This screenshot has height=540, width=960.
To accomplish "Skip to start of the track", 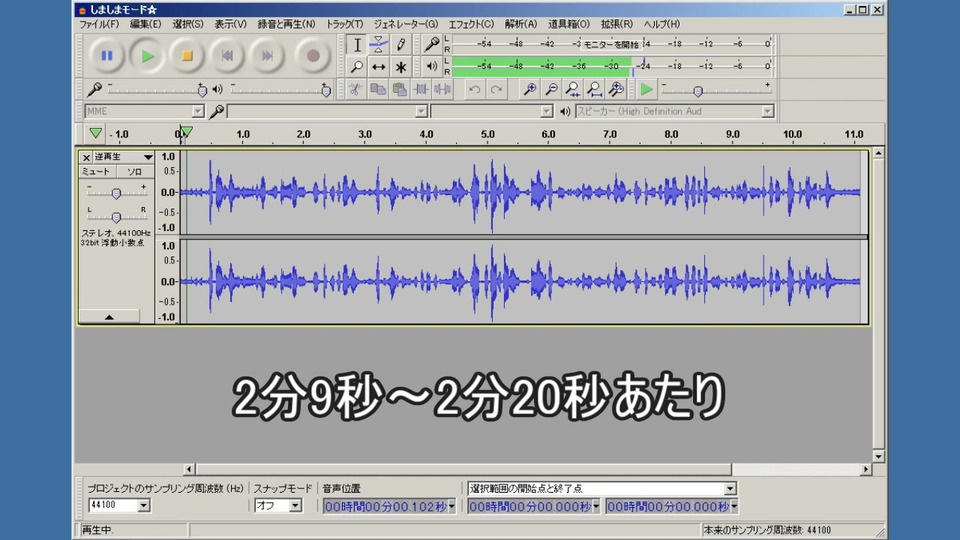I will pos(227,56).
